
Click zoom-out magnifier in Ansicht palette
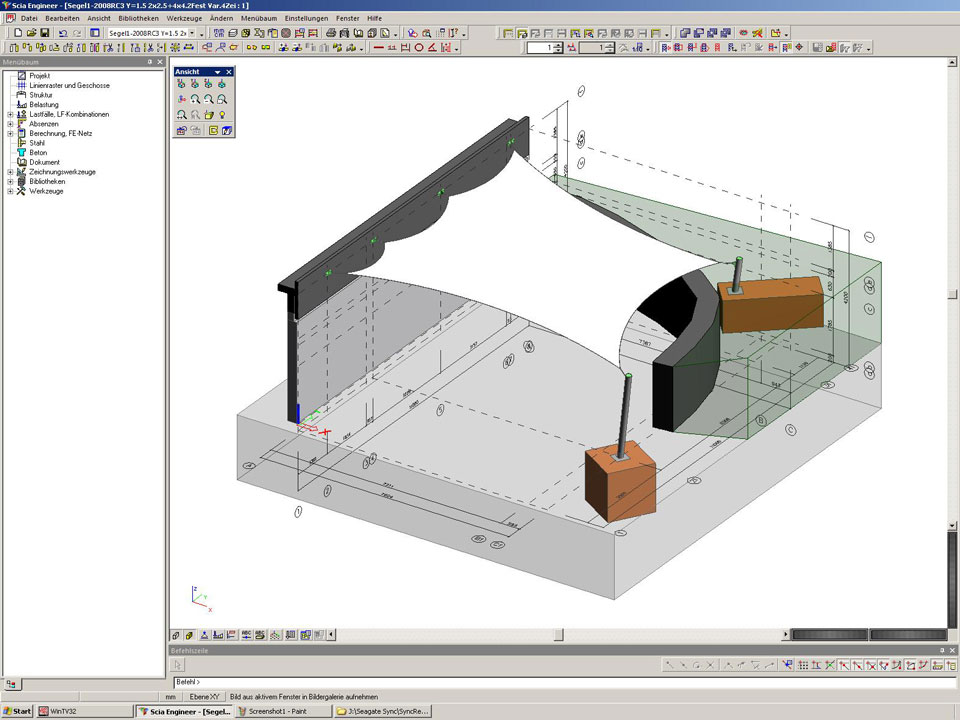pyautogui.click(x=208, y=100)
